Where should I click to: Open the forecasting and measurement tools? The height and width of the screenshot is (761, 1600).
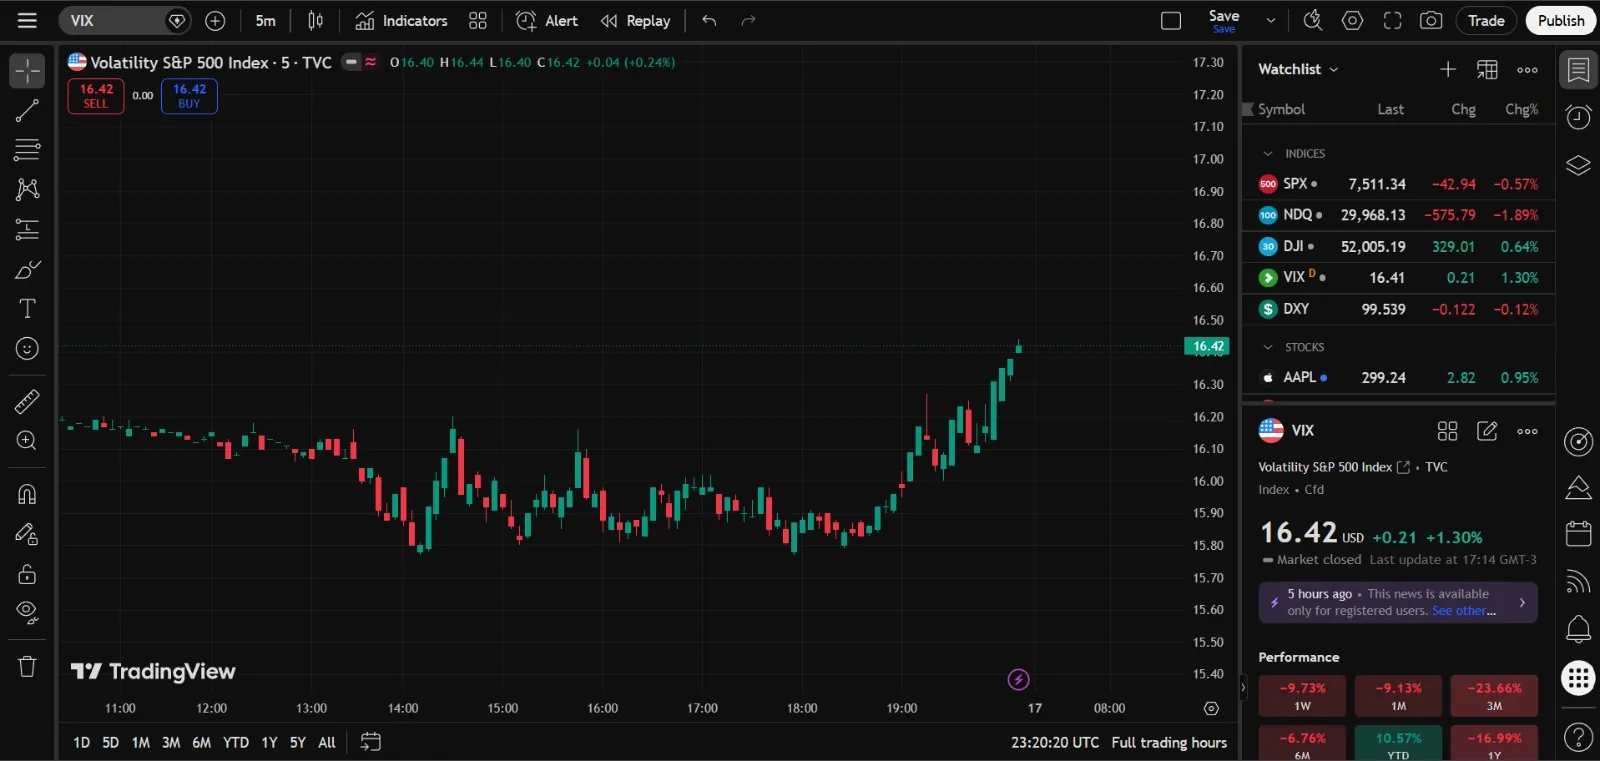pyautogui.click(x=27, y=229)
